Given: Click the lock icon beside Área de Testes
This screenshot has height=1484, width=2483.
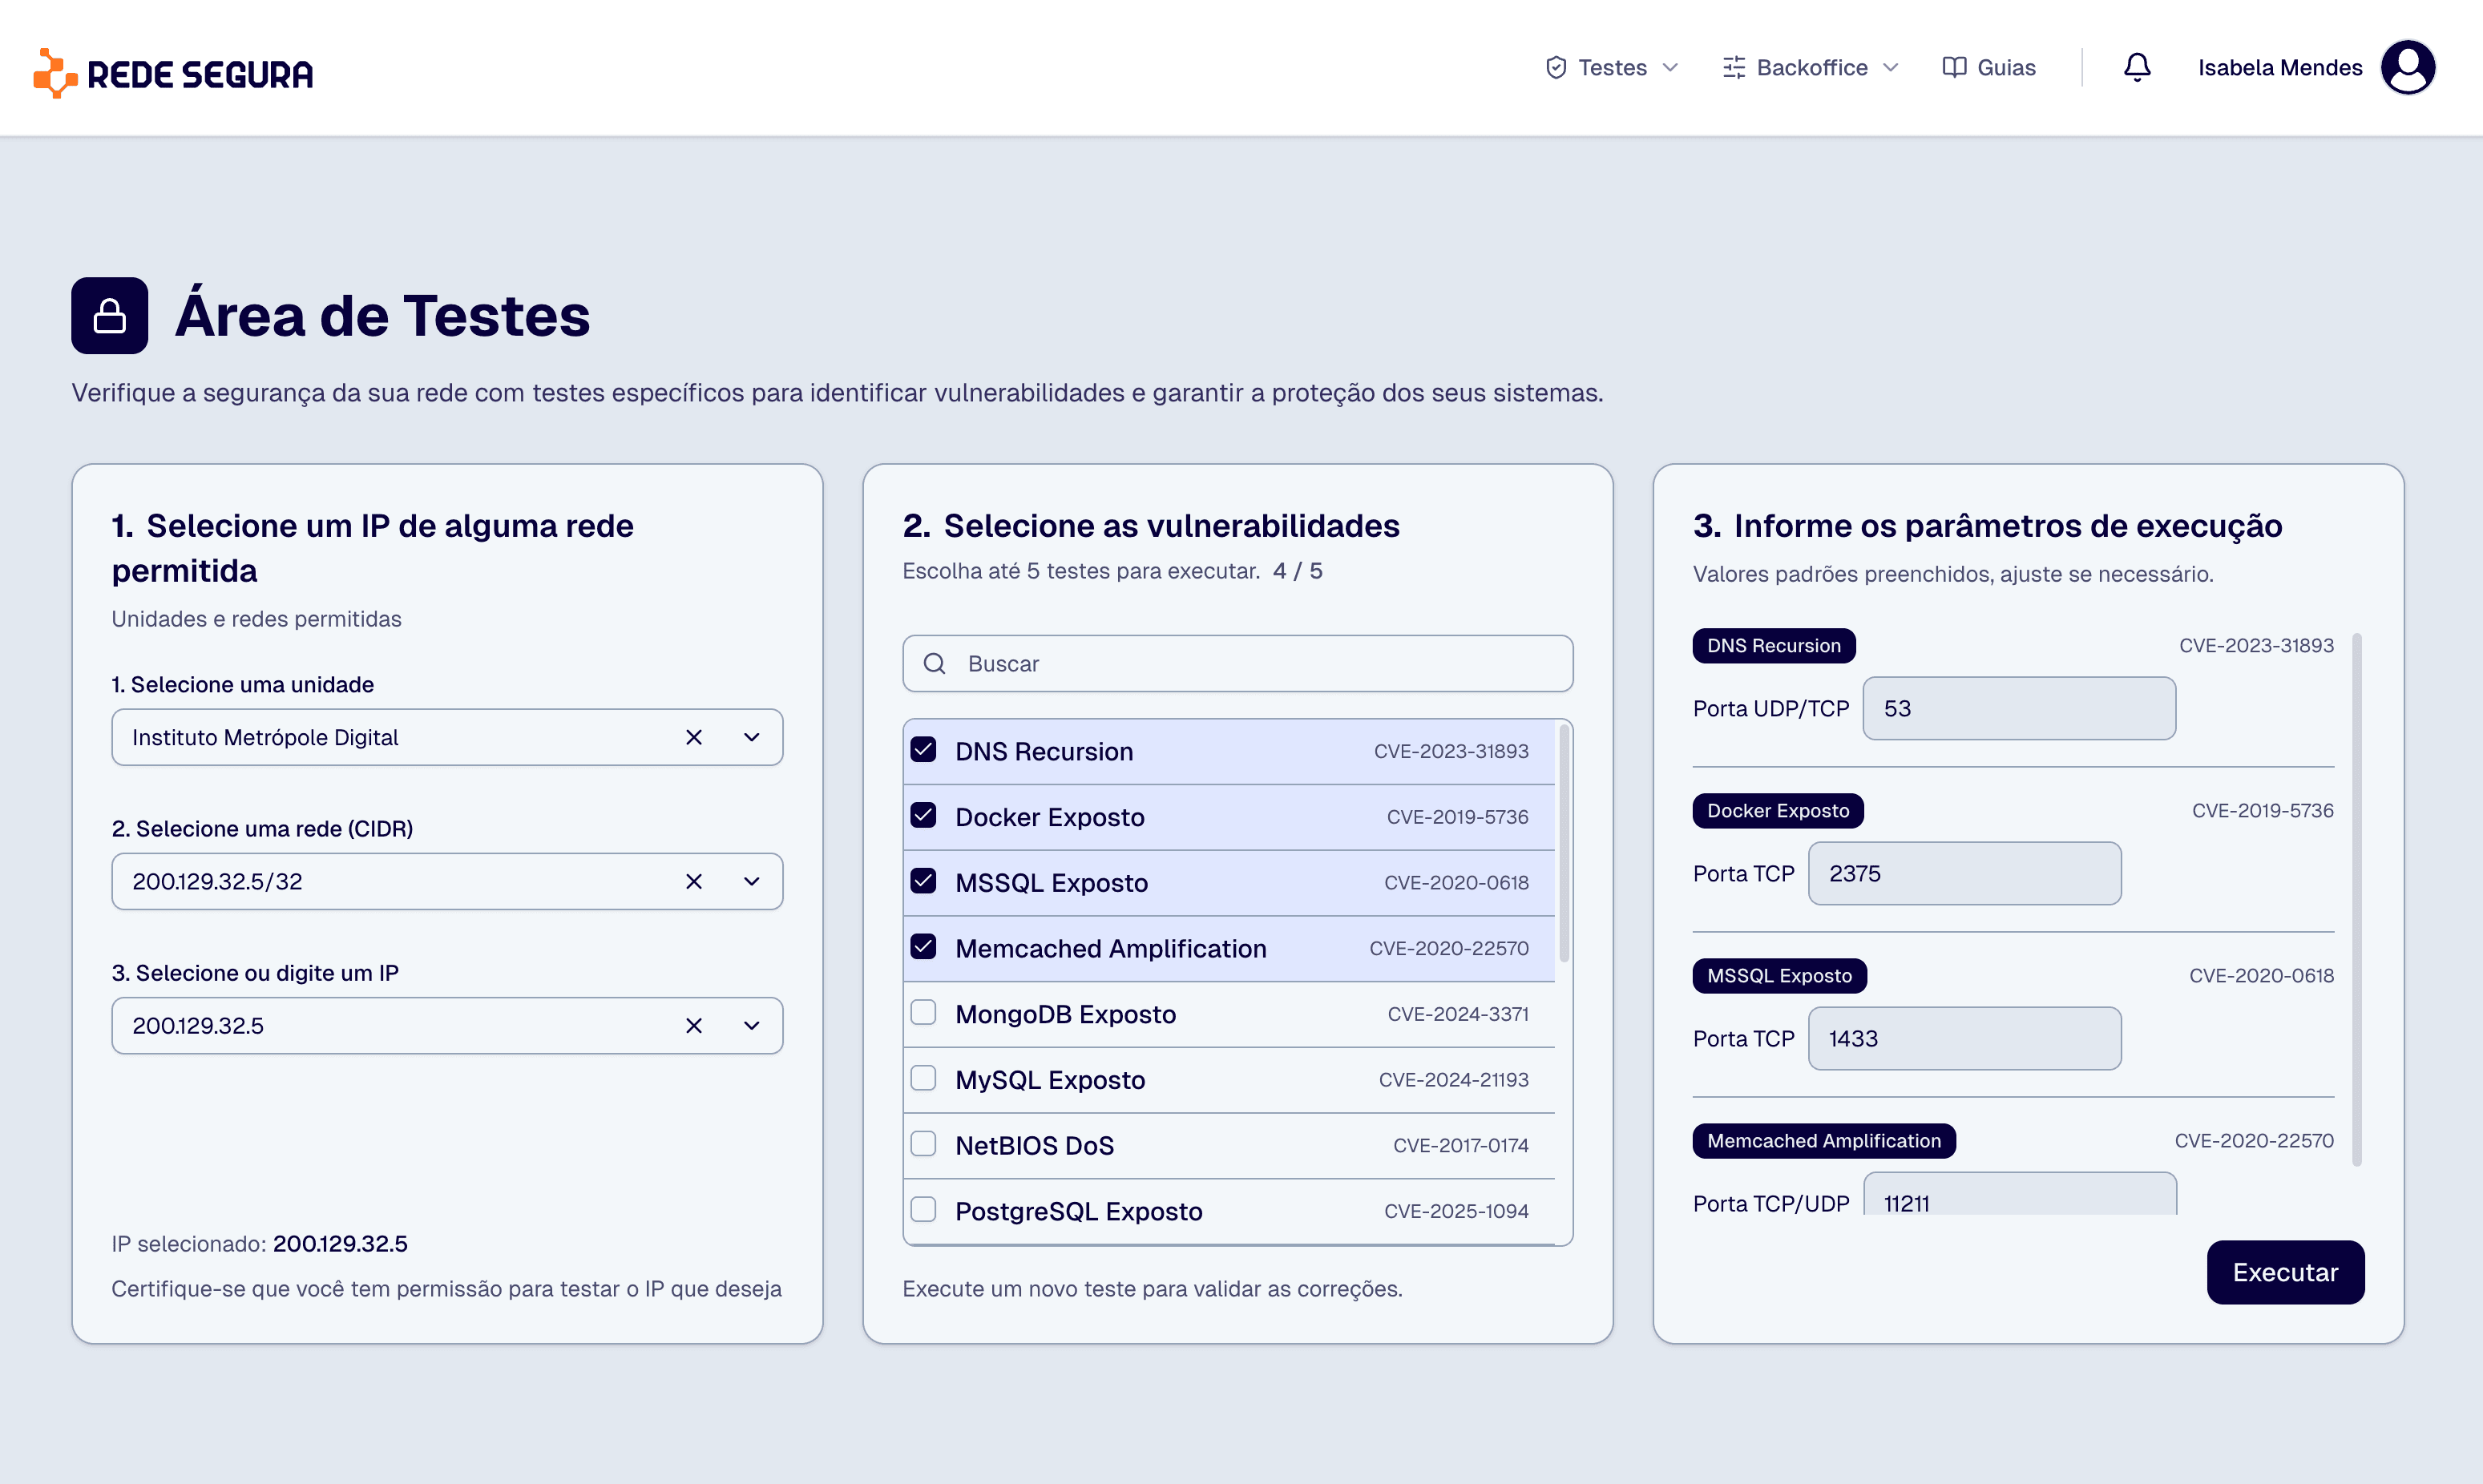Looking at the screenshot, I should (110, 316).
